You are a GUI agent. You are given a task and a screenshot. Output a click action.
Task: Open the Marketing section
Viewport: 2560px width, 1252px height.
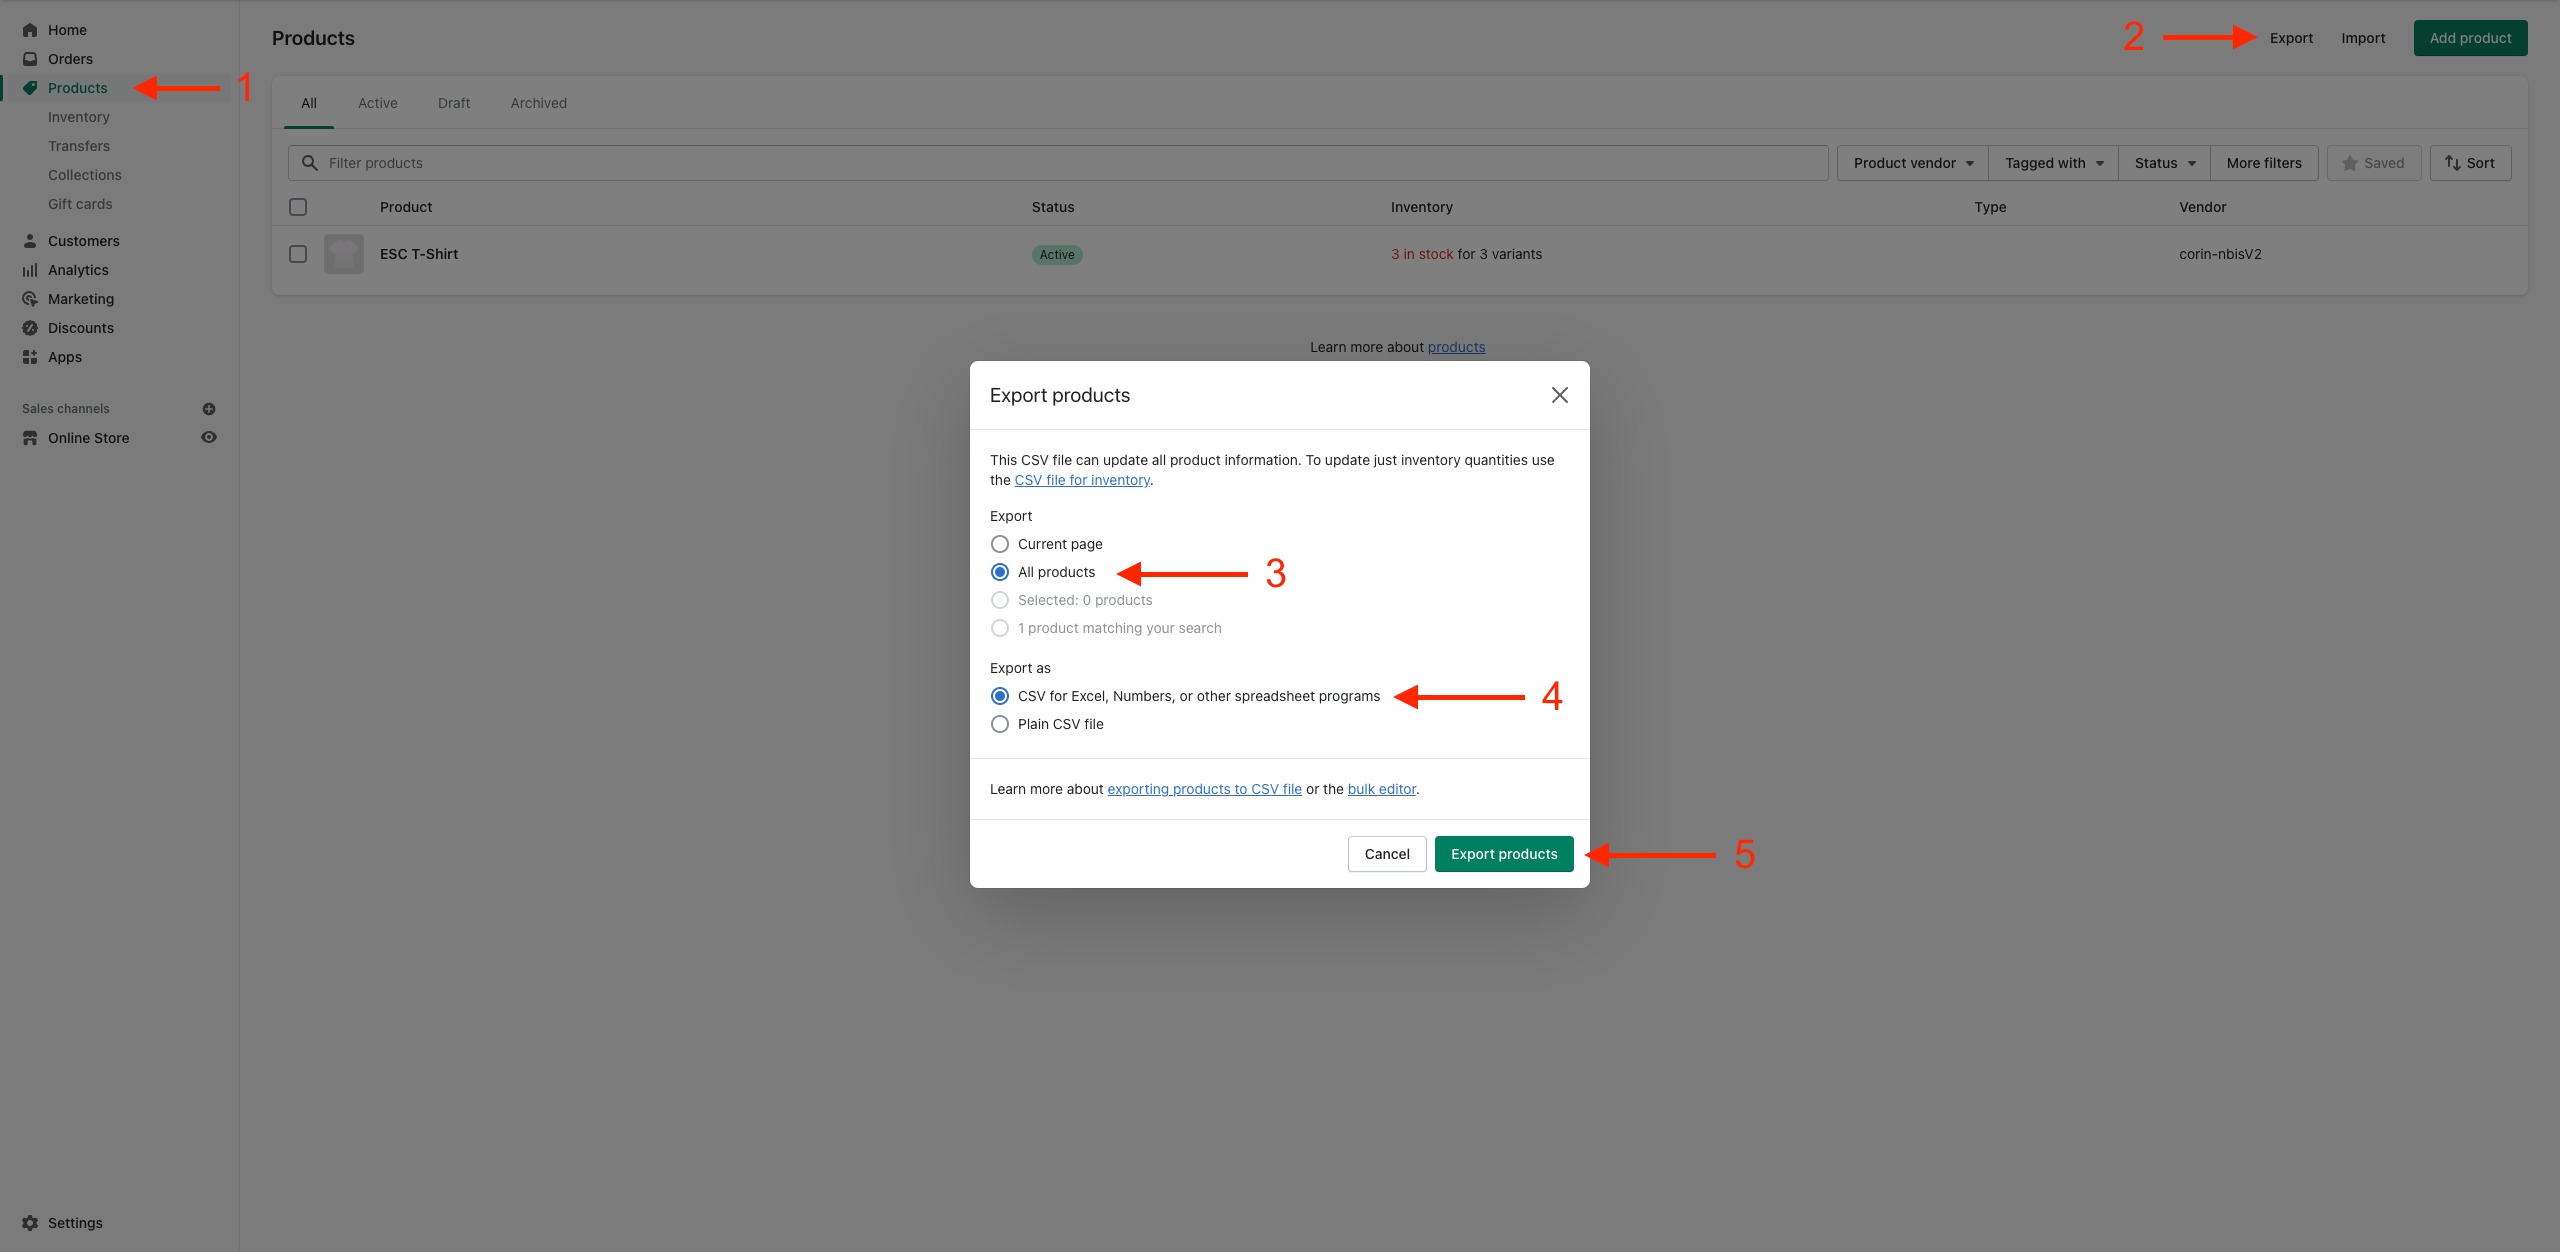80,298
